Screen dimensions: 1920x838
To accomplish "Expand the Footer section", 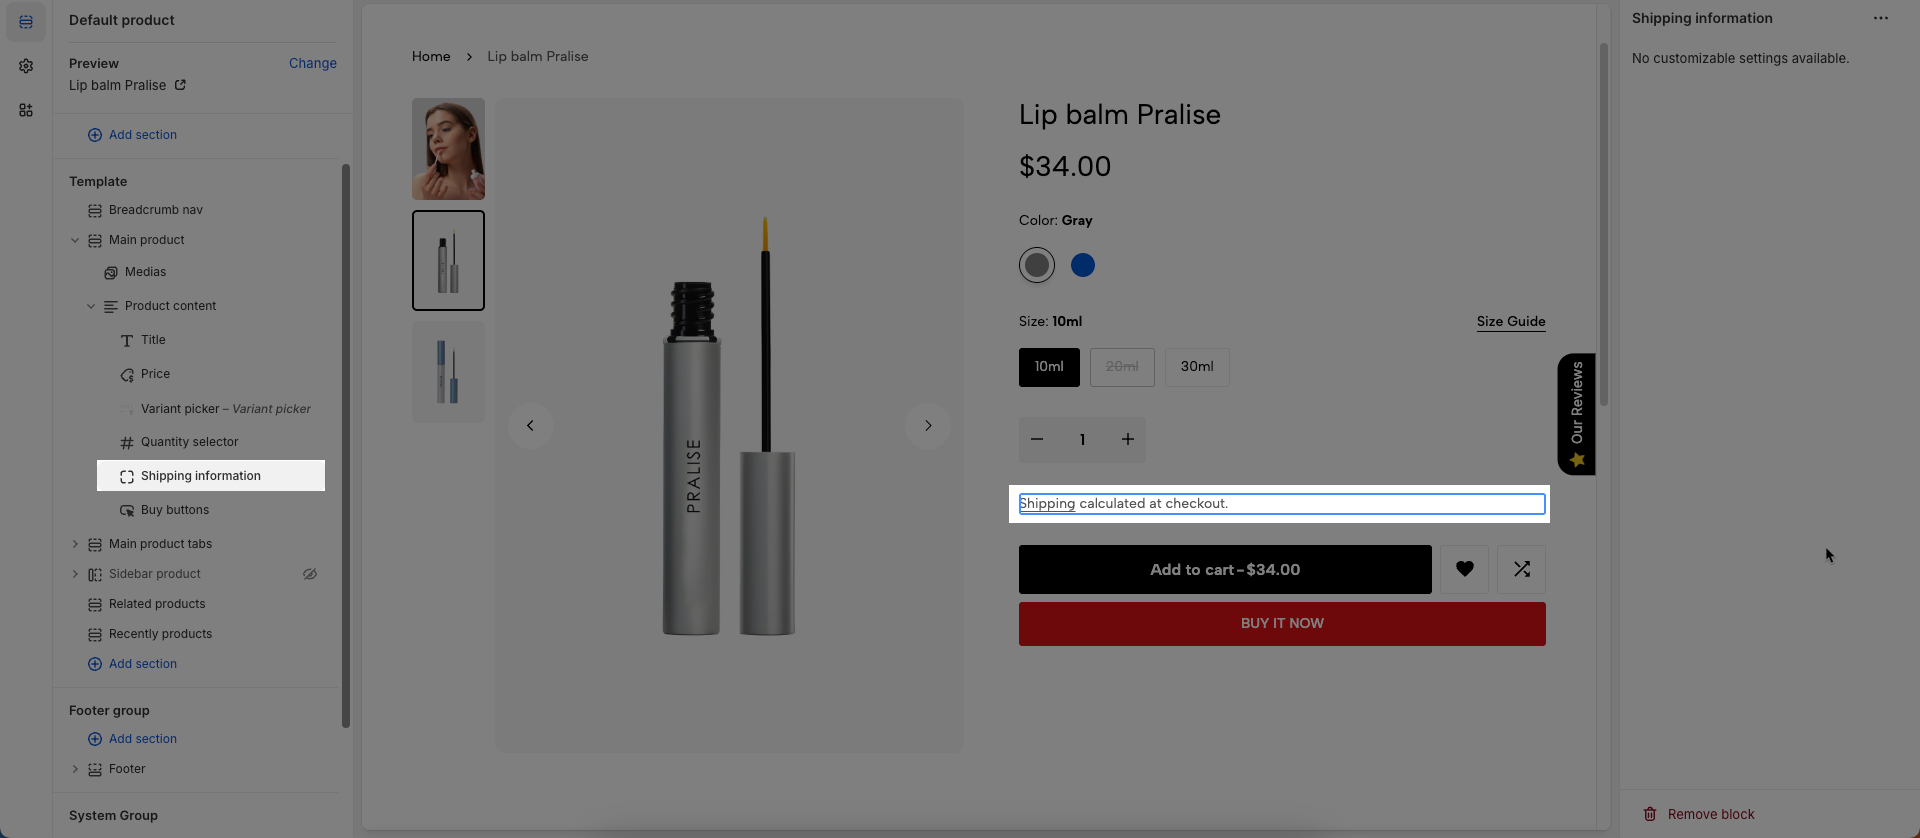I will click(x=75, y=769).
